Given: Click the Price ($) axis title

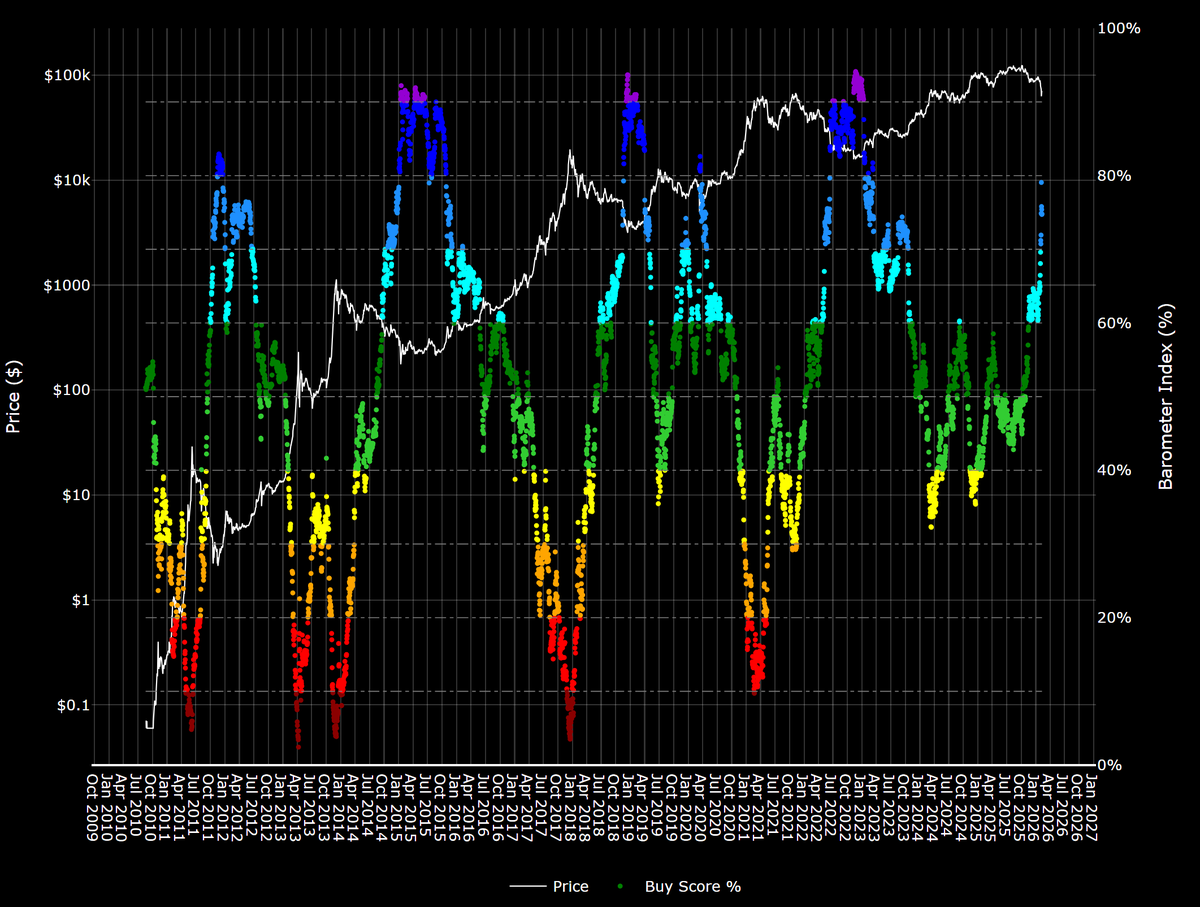Looking at the screenshot, I should tap(13, 395).
